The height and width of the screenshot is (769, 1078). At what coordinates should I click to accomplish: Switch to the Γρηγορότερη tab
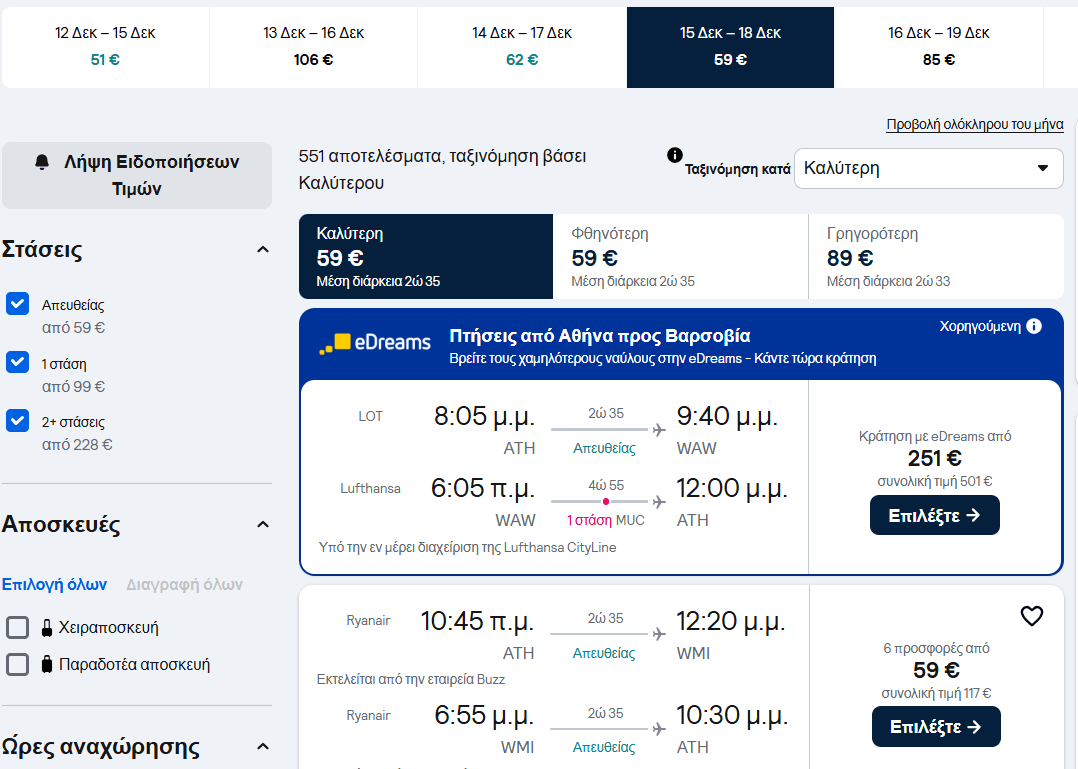pyautogui.click(x=935, y=256)
